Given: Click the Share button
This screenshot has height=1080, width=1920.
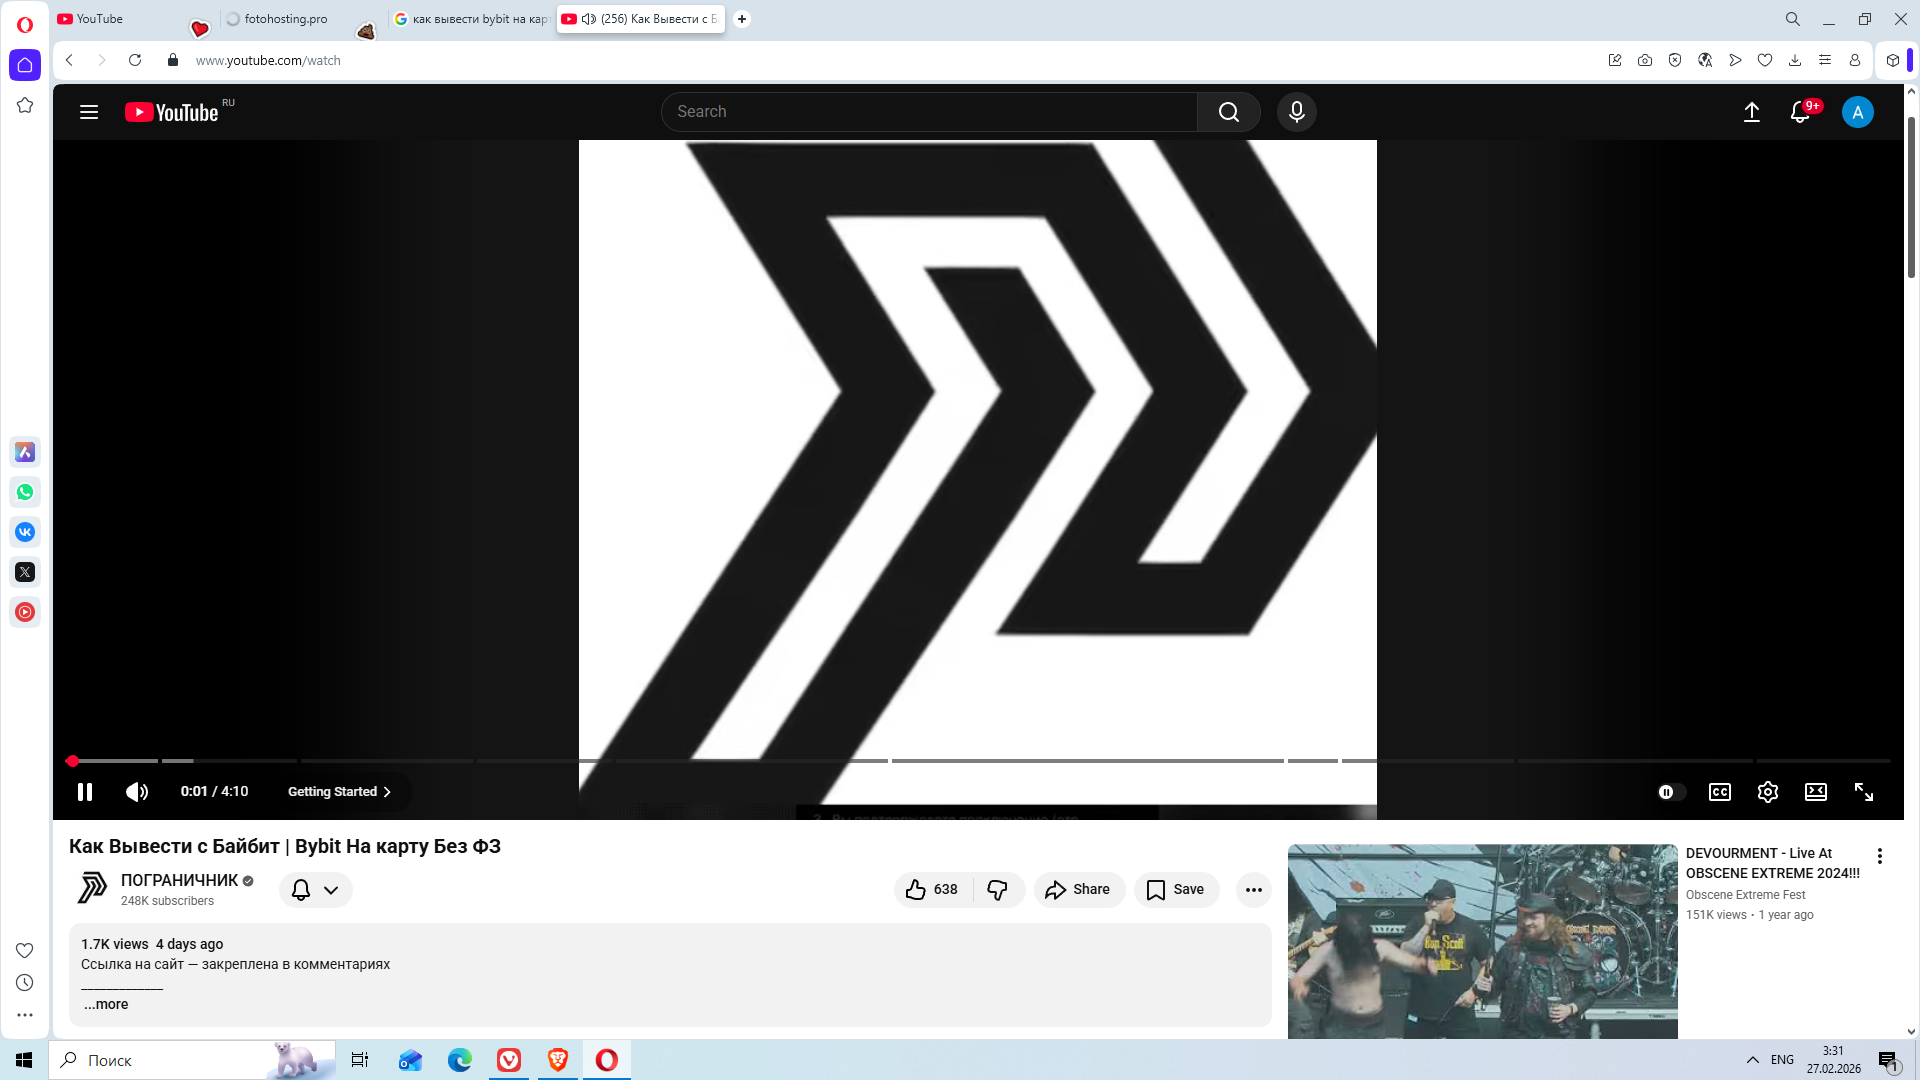Looking at the screenshot, I should (x=1078, y=889).
